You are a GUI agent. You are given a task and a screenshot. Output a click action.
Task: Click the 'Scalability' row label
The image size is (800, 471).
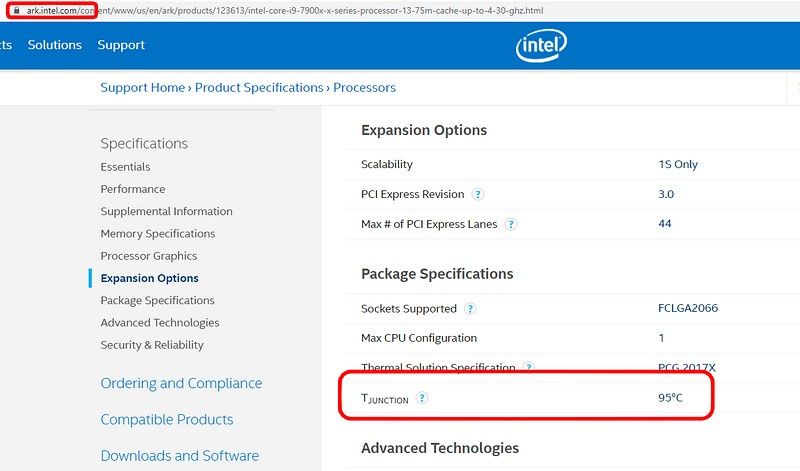(x=387, y=164)
